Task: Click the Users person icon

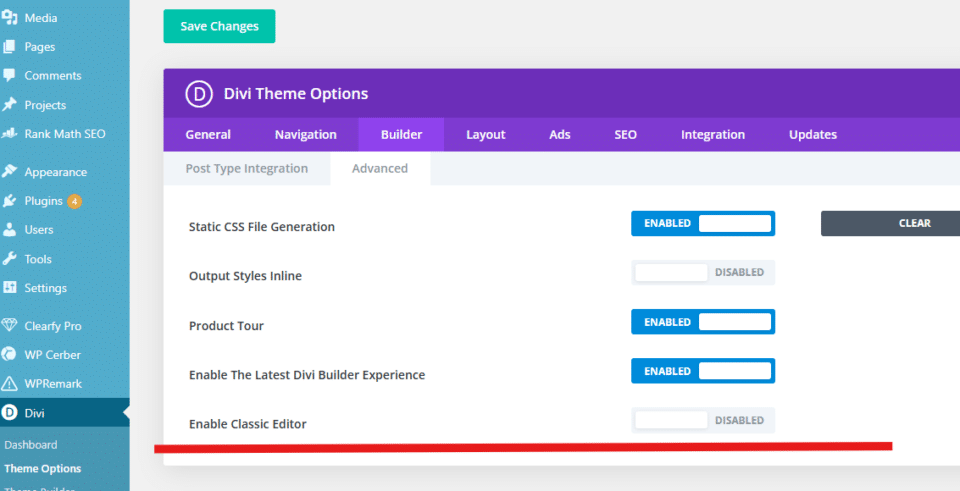Action: coord(9,230)
